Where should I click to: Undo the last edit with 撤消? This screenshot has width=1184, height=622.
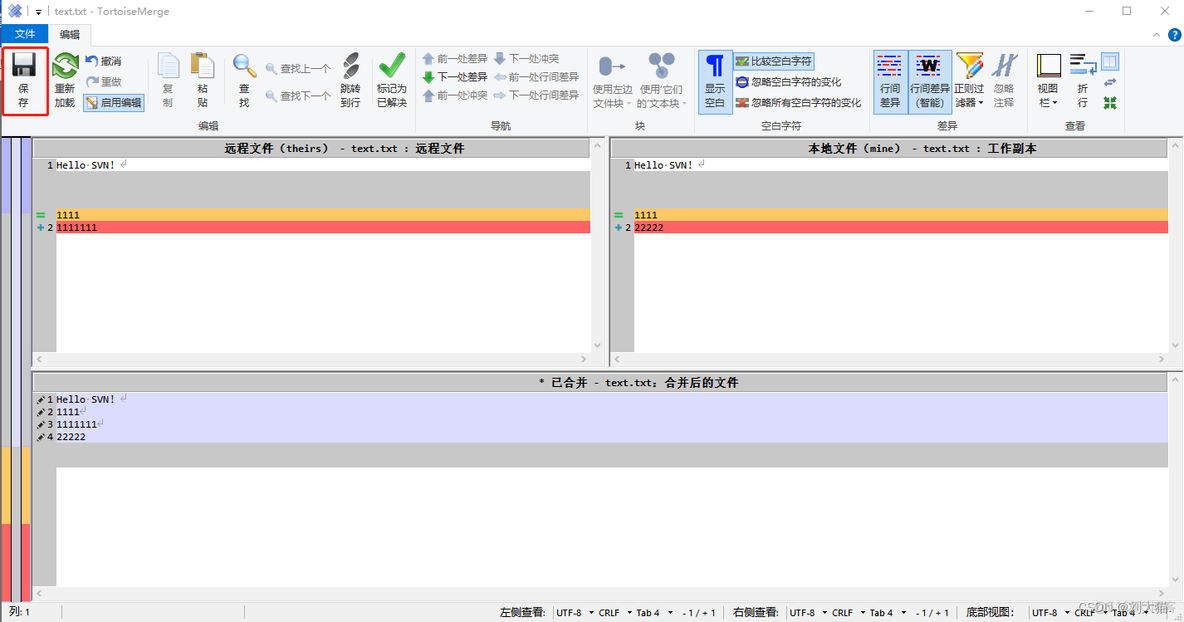103,61
